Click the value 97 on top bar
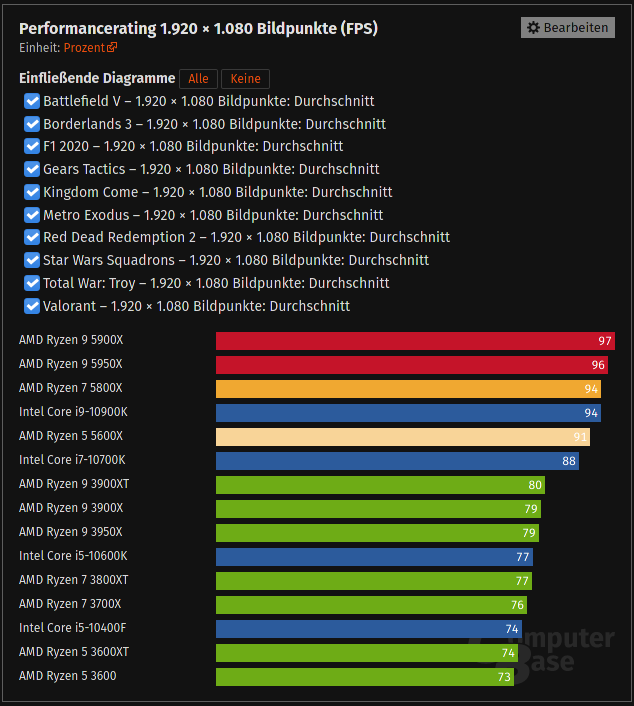The height and width of the screenshot is (706, 634). (605, 341)
